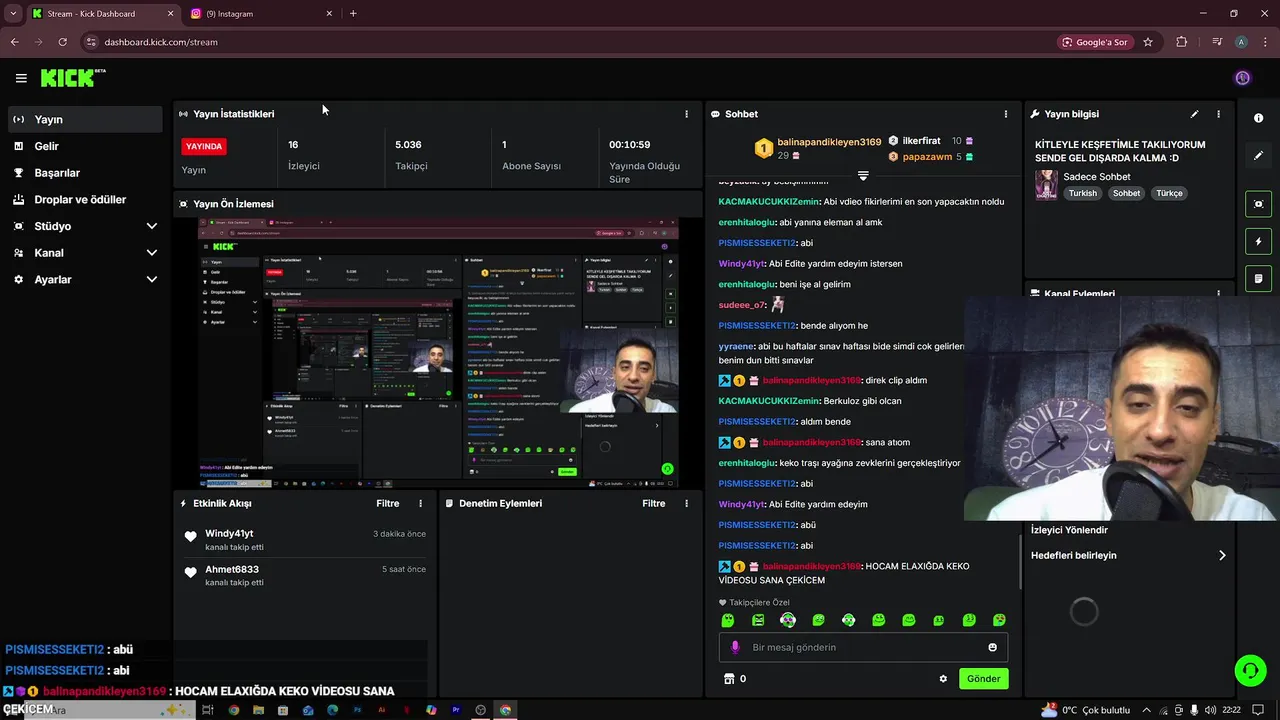Select Yayın in the sidebar

coord(85,119)
